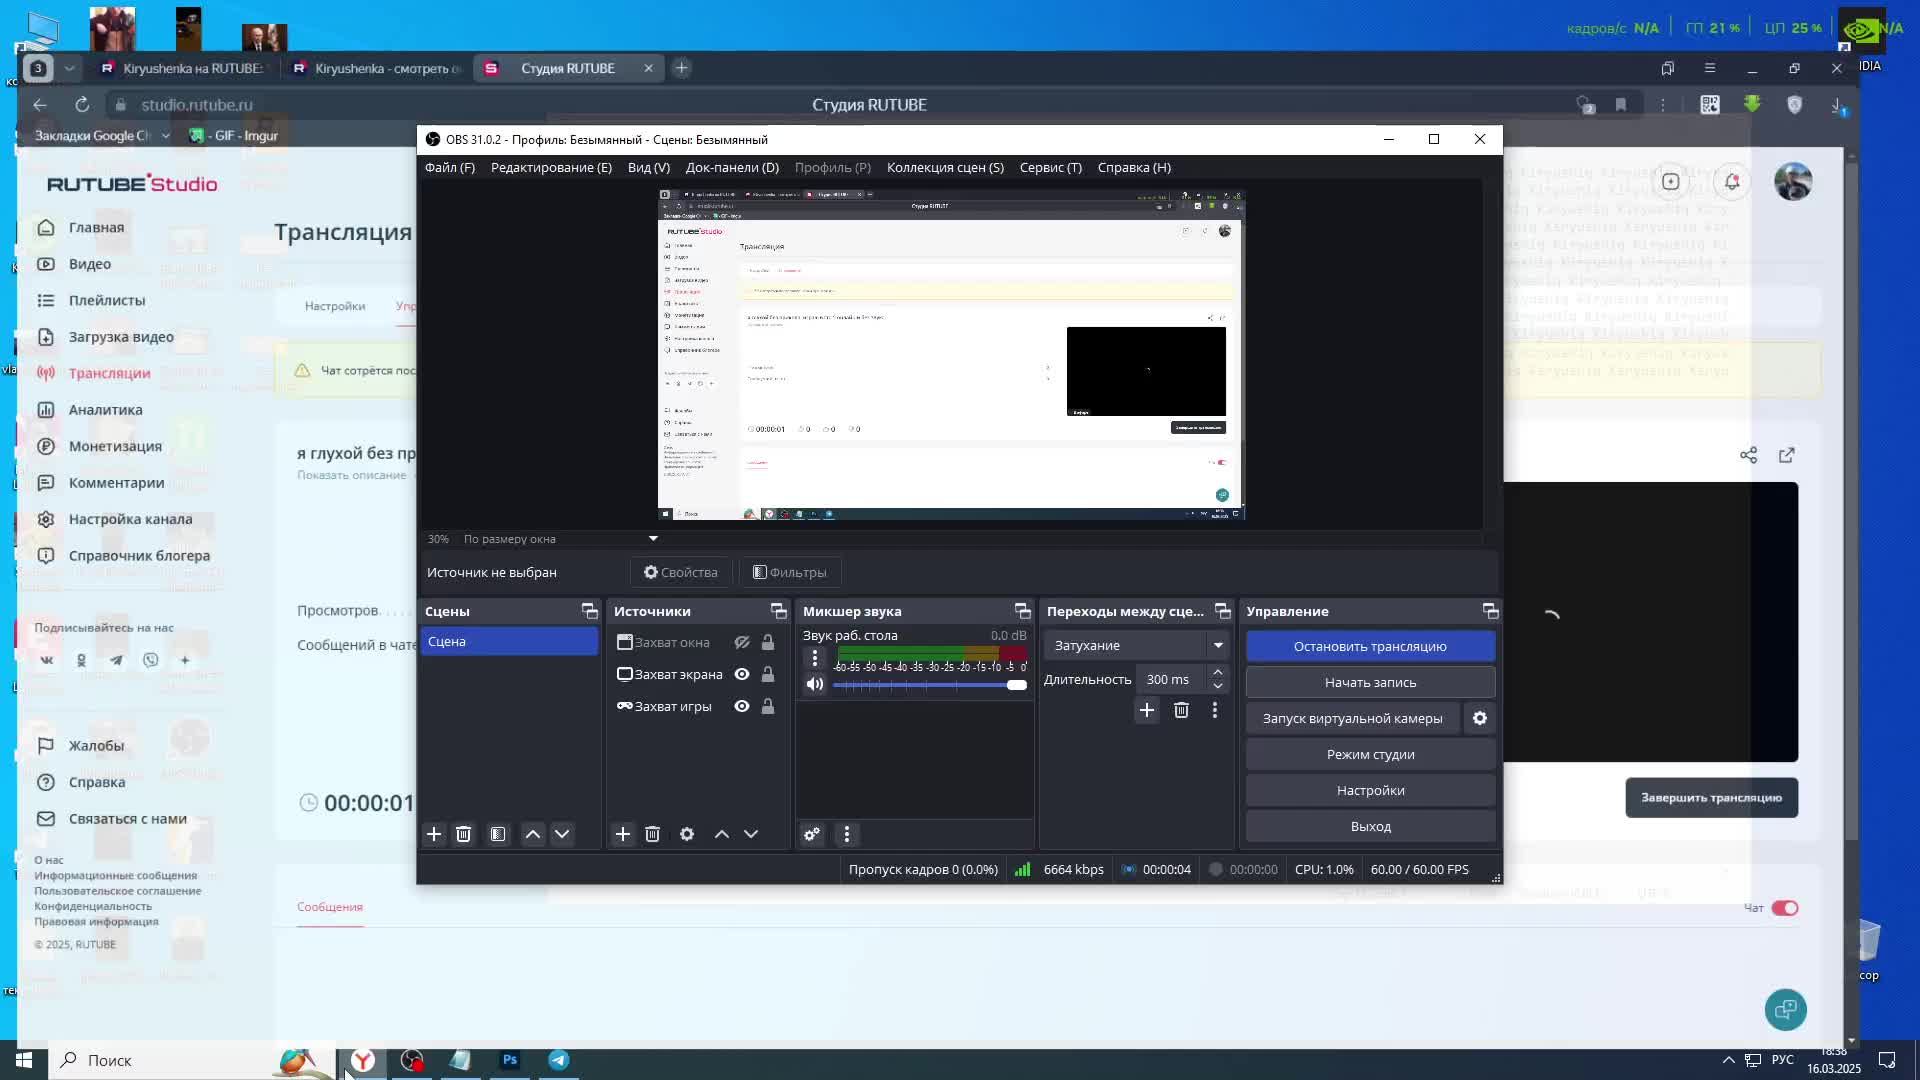Open Файл (F) menu in OBS
This screenshot has height=1080, width=1920.
tap(450, 167)
